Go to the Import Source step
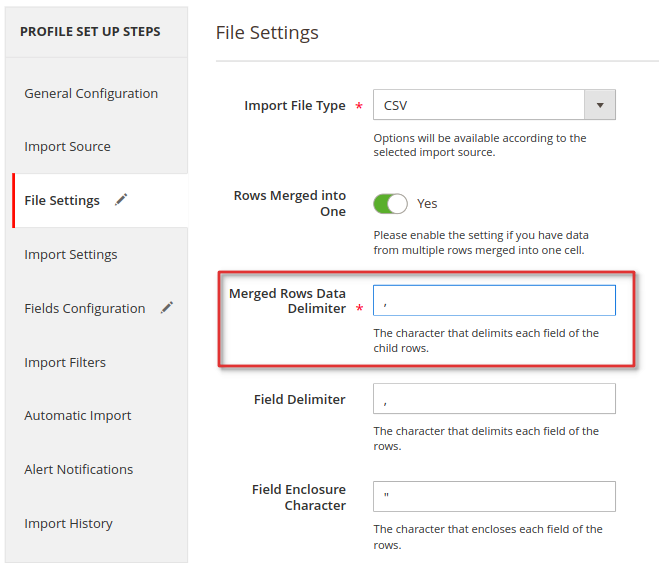Viewport: 659px width, 581px height. [x=67, y=146]
